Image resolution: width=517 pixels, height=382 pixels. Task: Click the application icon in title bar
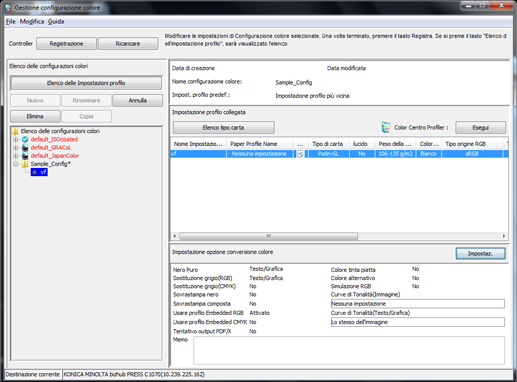[8, 7]
